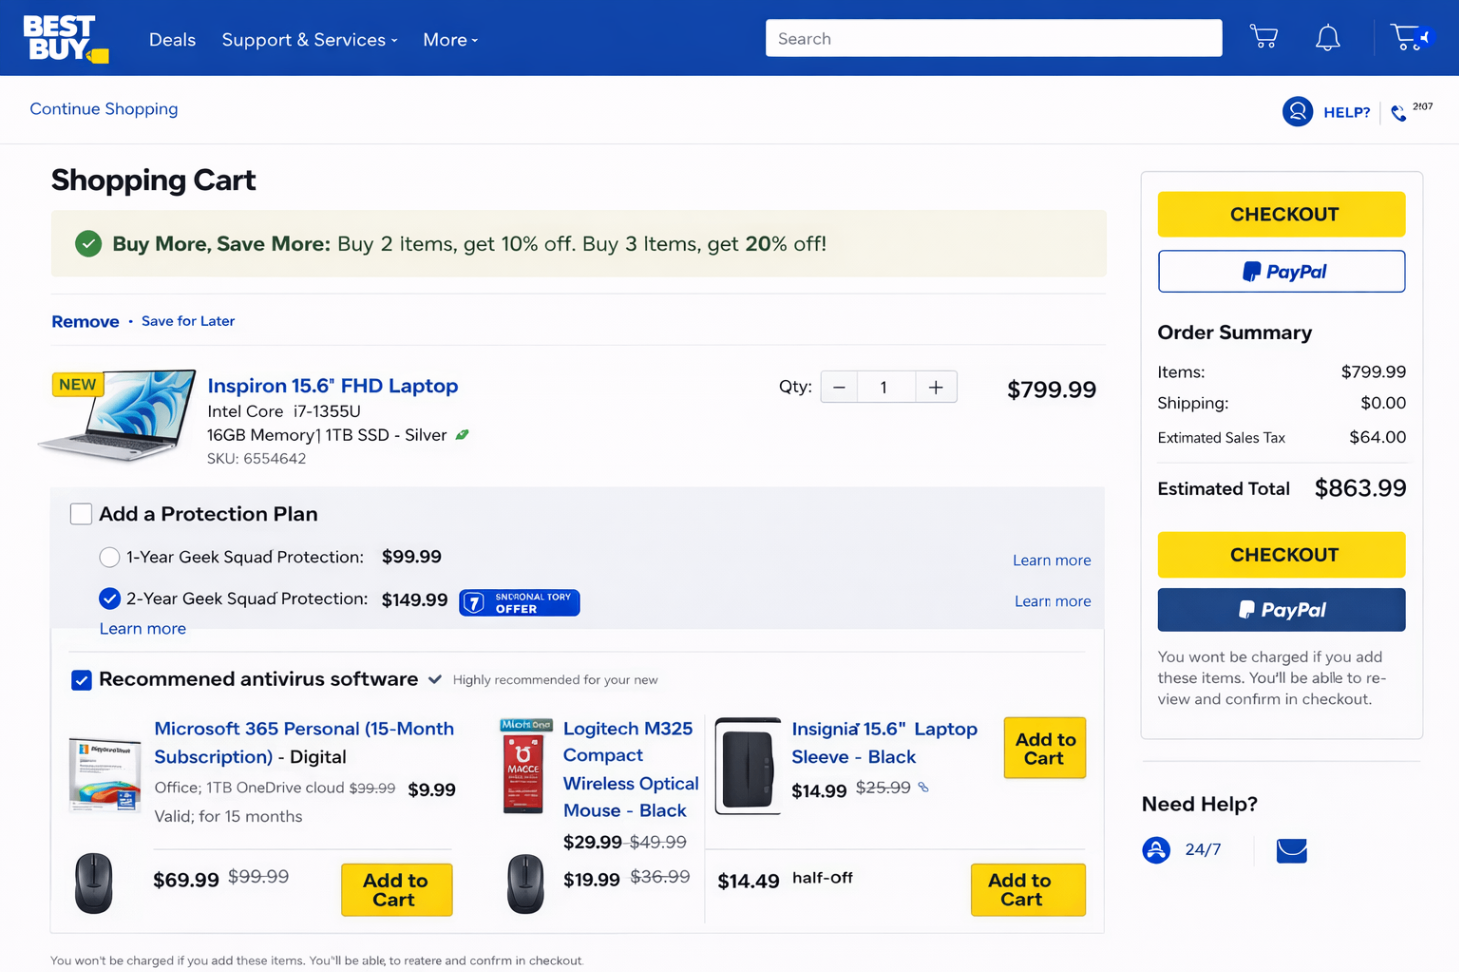Open the Deals menu
This screenshot has height=972, width=1459.
(x=172, y=39)
